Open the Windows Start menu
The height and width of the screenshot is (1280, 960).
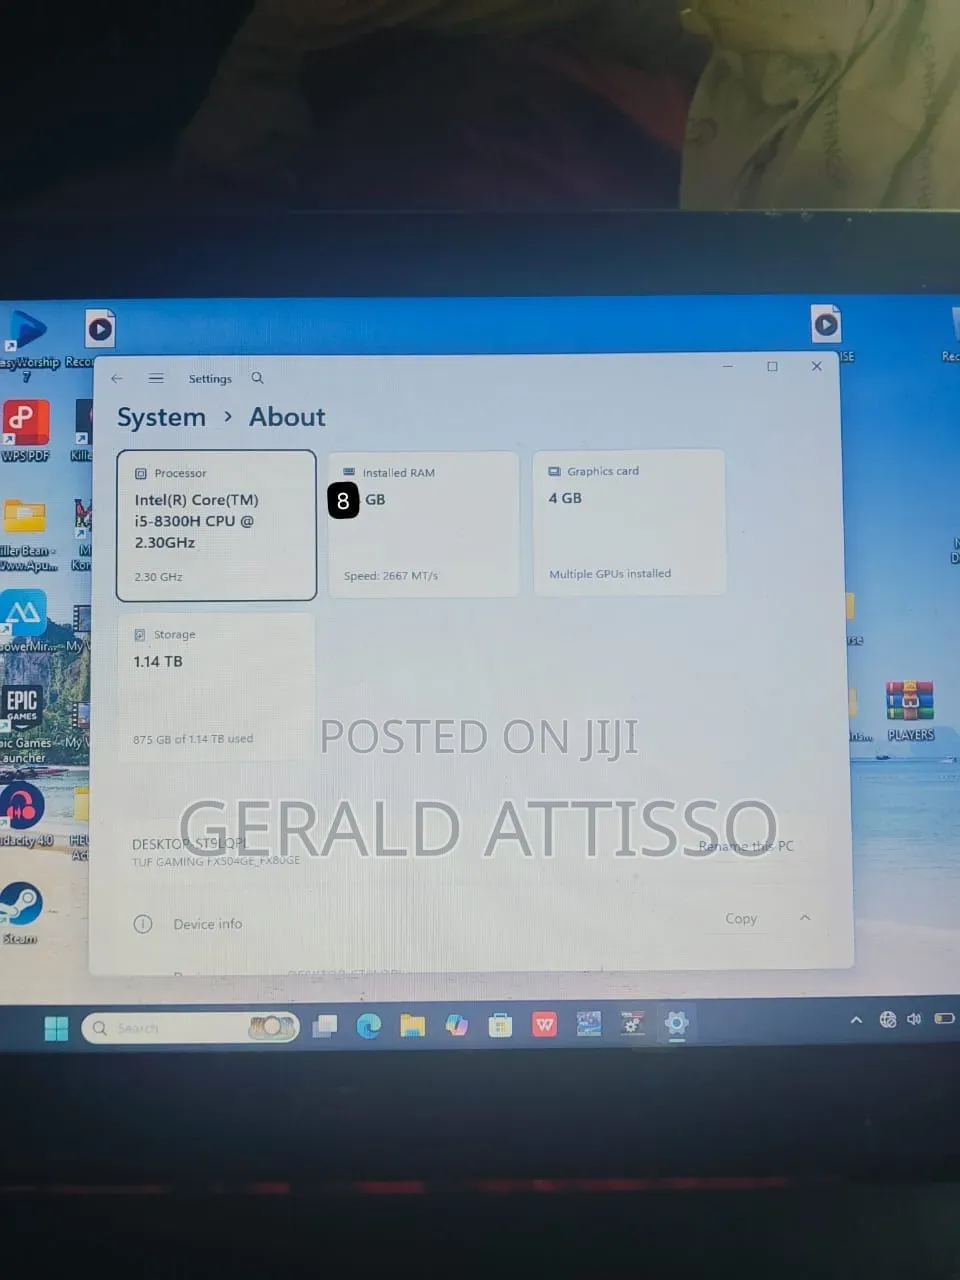pos(57,1028)
